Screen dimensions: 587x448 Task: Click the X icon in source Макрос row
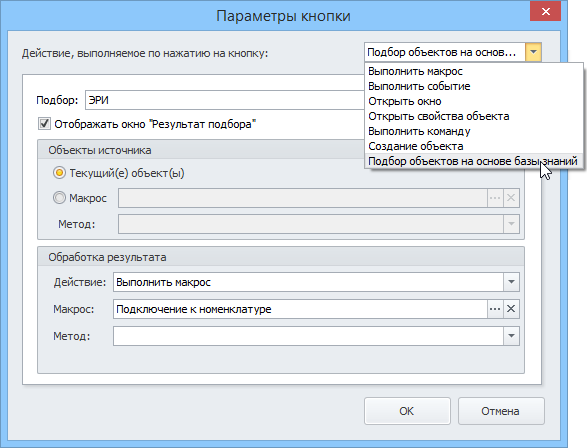click(511, 198)
